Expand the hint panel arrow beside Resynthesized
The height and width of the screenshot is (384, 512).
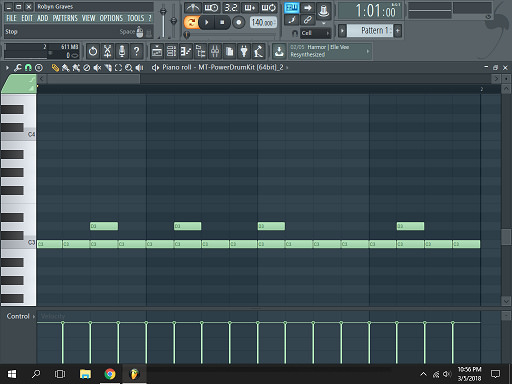point(368,51)
